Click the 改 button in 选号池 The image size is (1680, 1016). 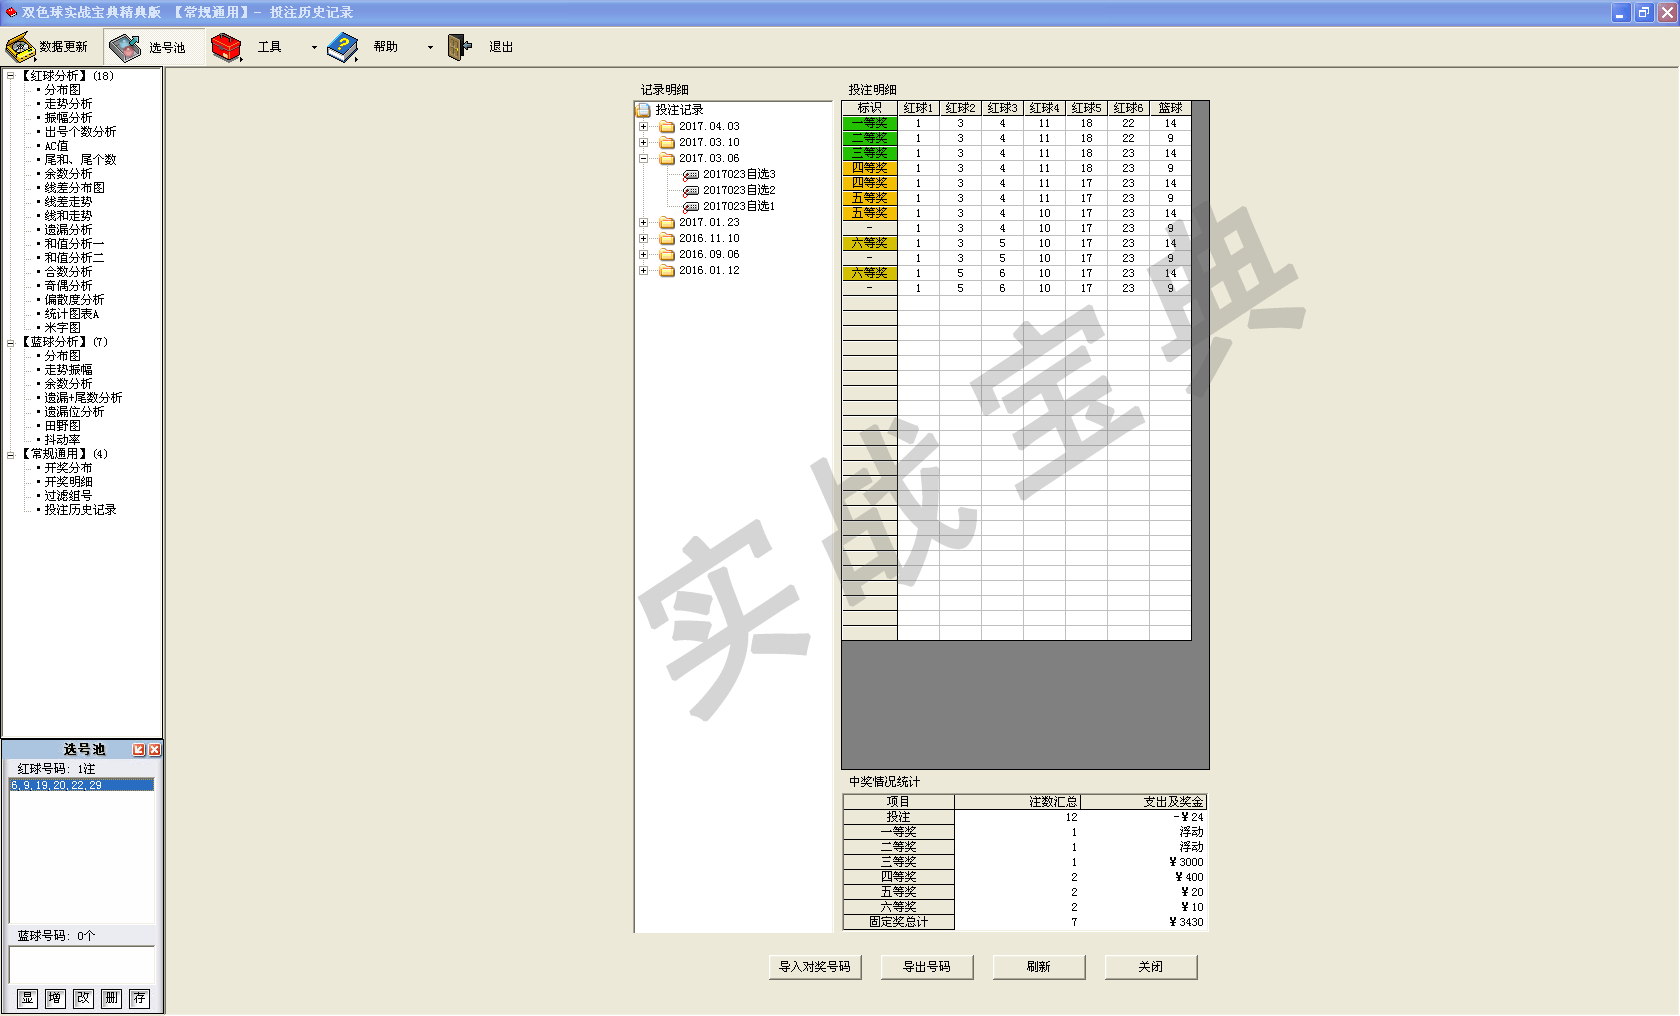click(x=83, y=998)
